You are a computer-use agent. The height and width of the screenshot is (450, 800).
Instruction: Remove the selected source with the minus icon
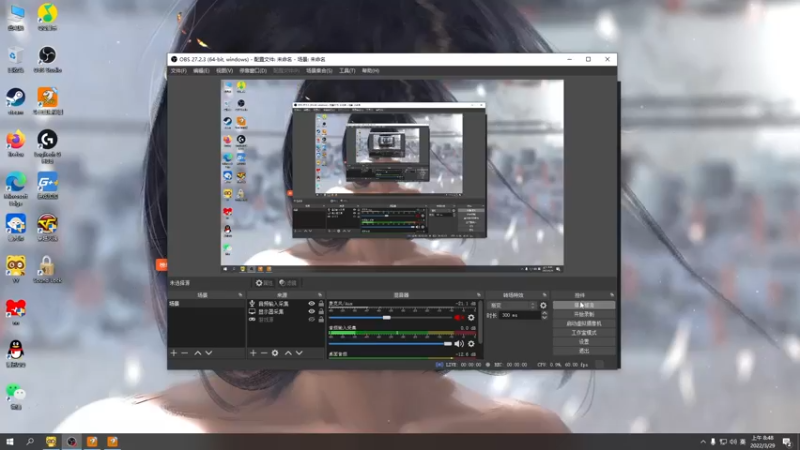pos(264,353)
